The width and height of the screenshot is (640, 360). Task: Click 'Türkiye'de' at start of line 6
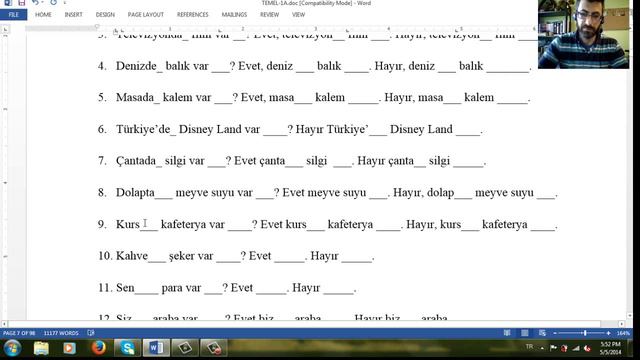tap(143, 129)
